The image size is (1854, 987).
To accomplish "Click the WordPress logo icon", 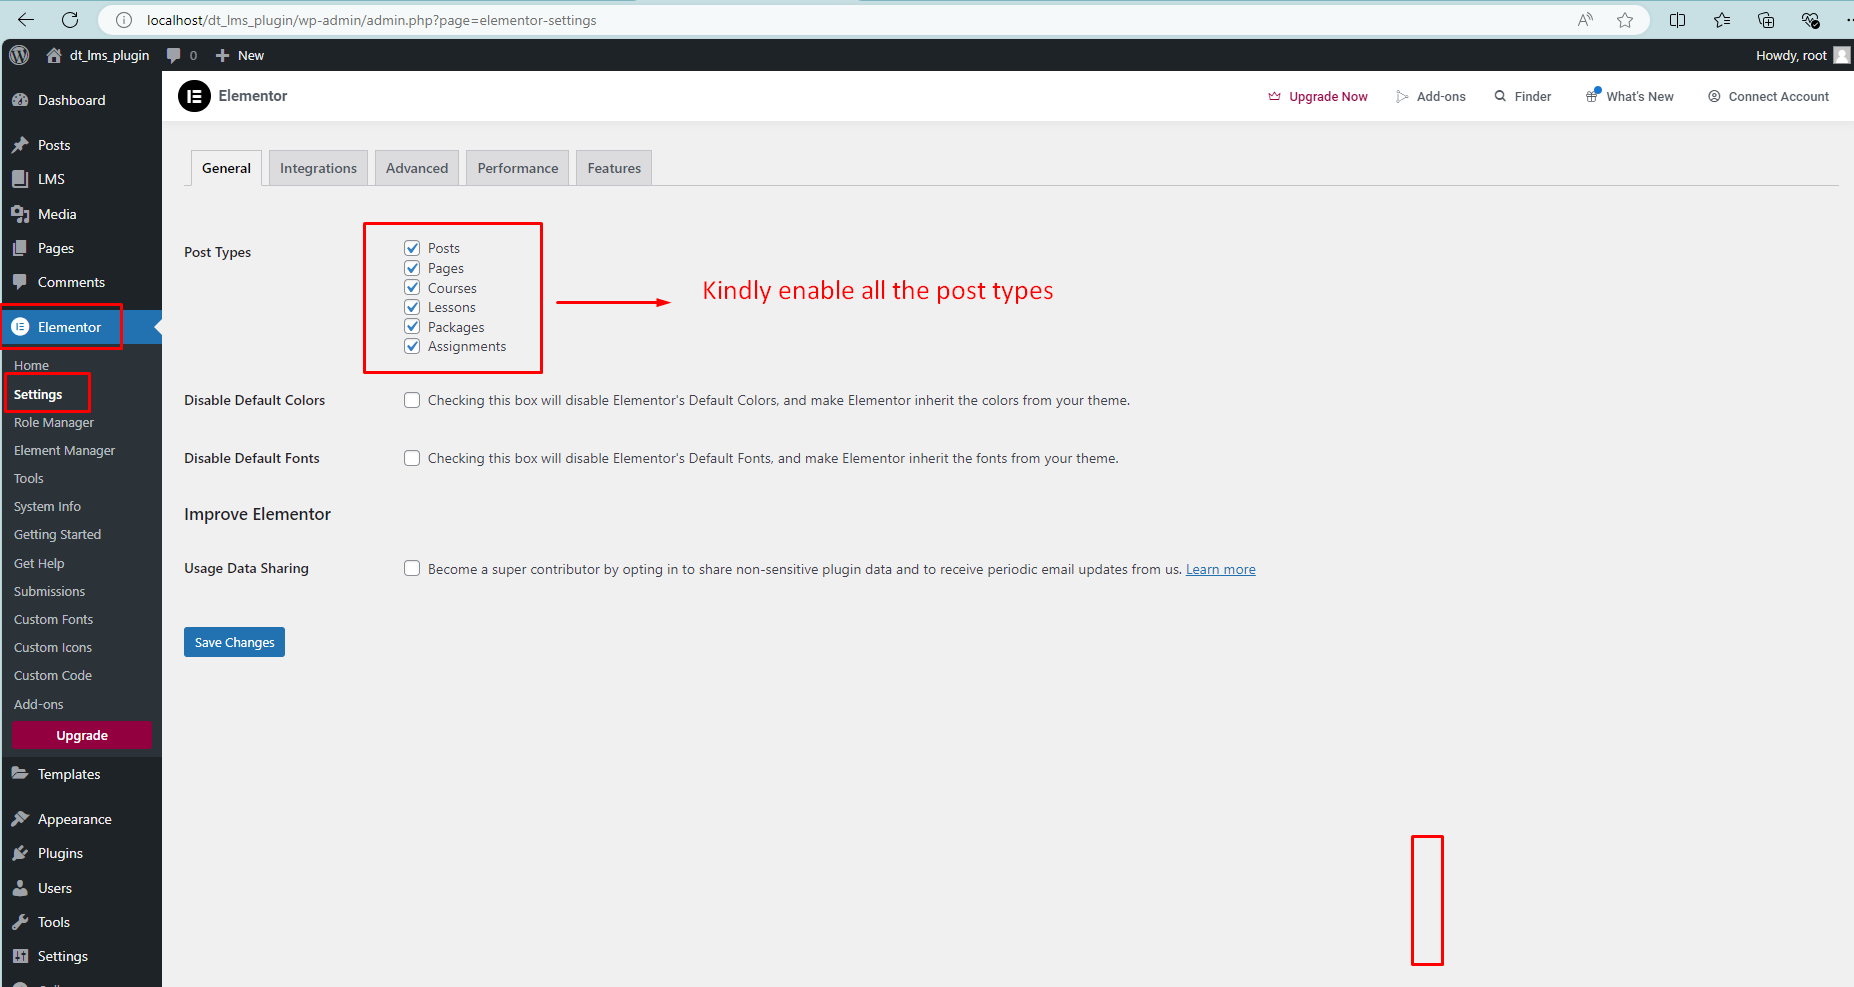I will [x=19, y=55].
